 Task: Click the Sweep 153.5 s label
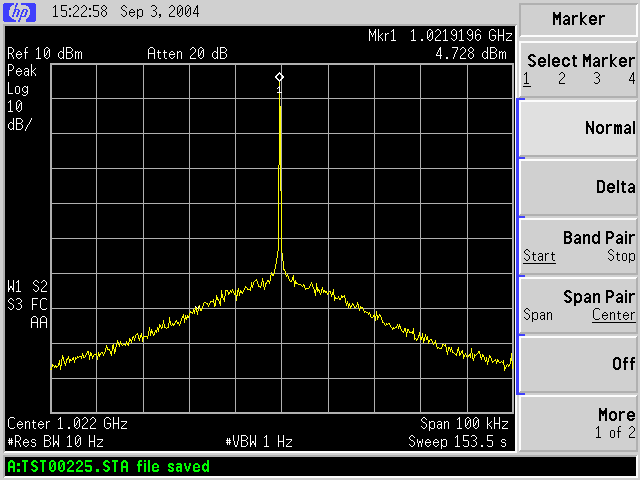click(458, 442)
